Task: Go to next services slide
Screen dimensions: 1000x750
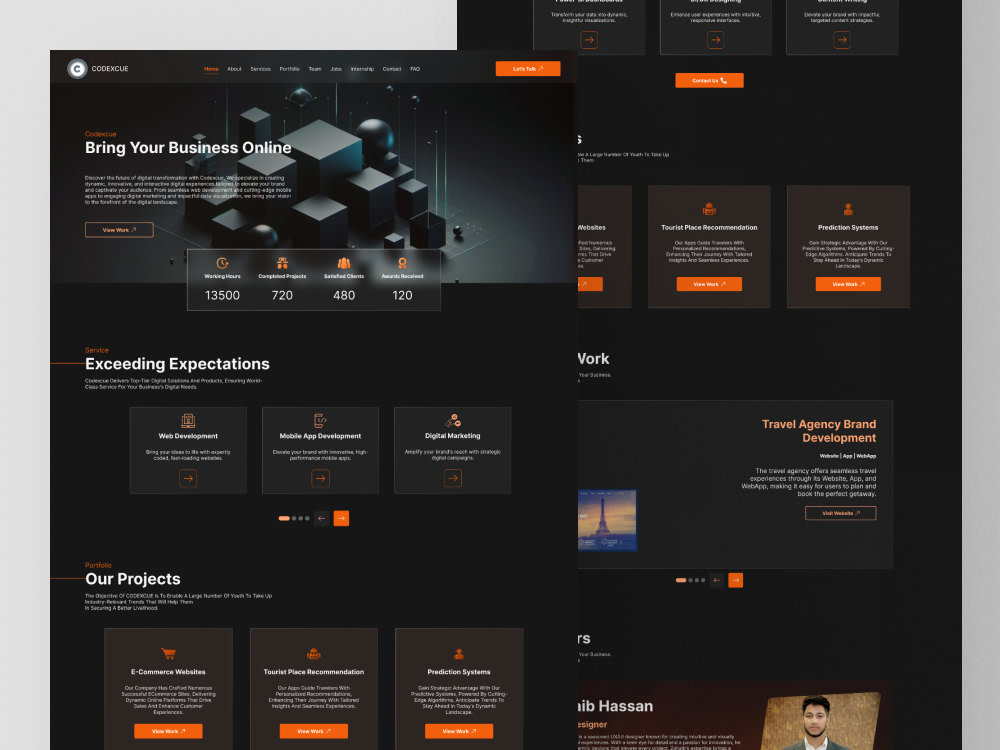Action: click(x=341, y=518)
